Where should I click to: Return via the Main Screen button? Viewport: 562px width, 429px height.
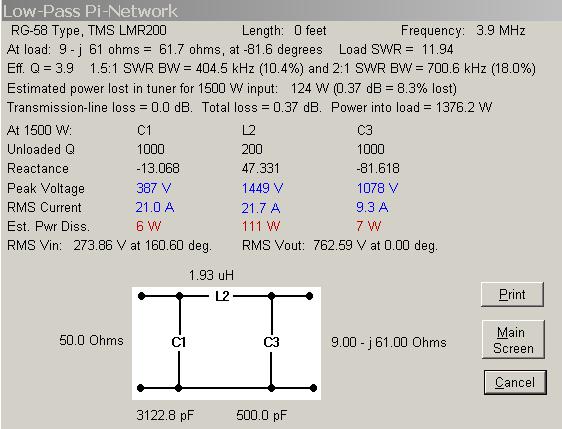pos(513,340)
